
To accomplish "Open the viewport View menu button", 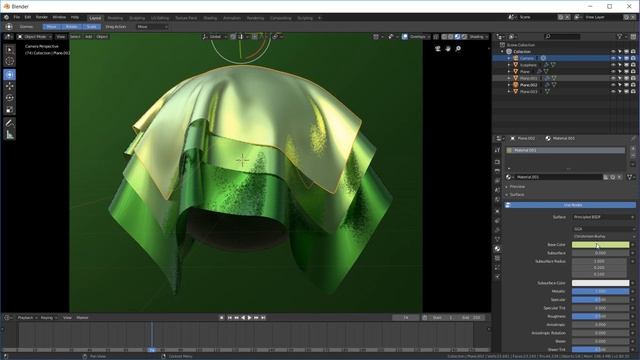I will [x=60, y=37].
